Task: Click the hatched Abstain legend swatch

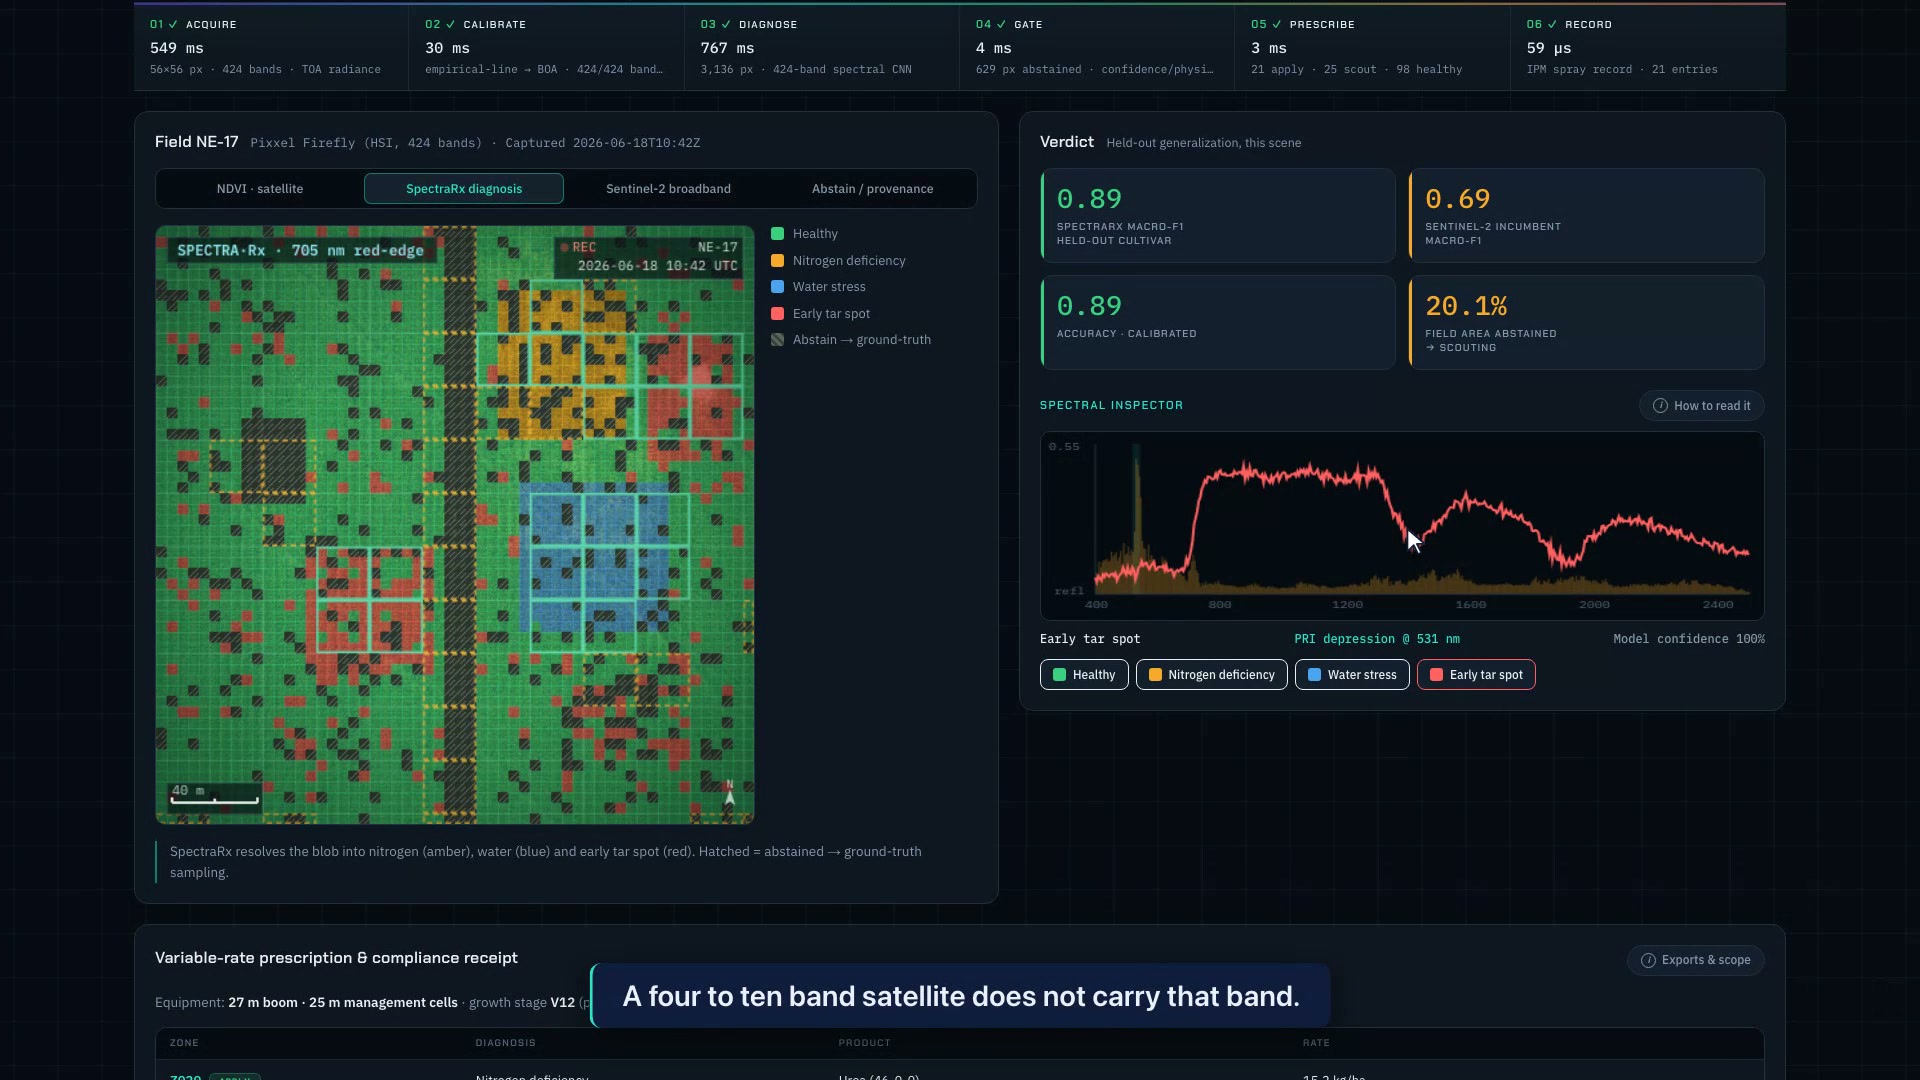Action: (777, 340)
